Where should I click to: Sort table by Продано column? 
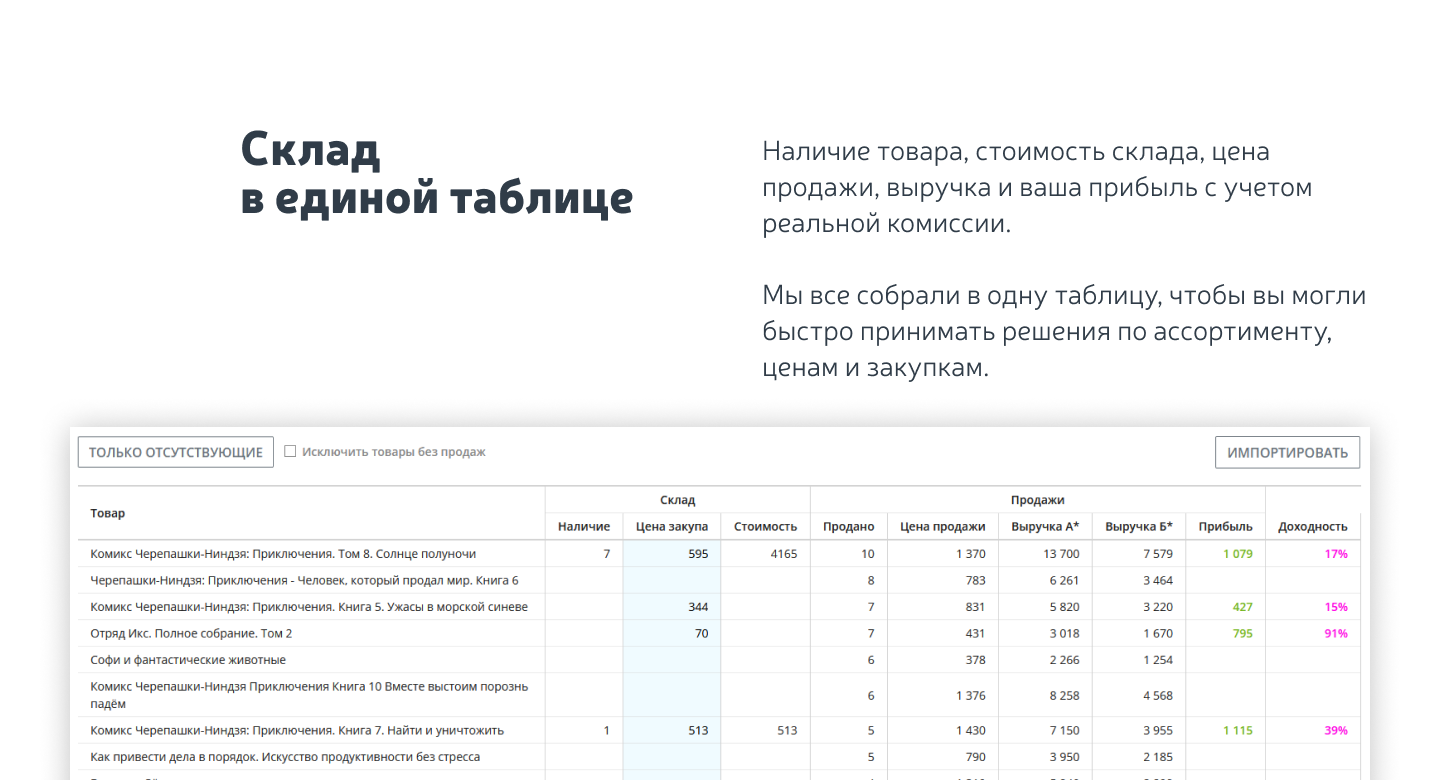tap(848, 527)
